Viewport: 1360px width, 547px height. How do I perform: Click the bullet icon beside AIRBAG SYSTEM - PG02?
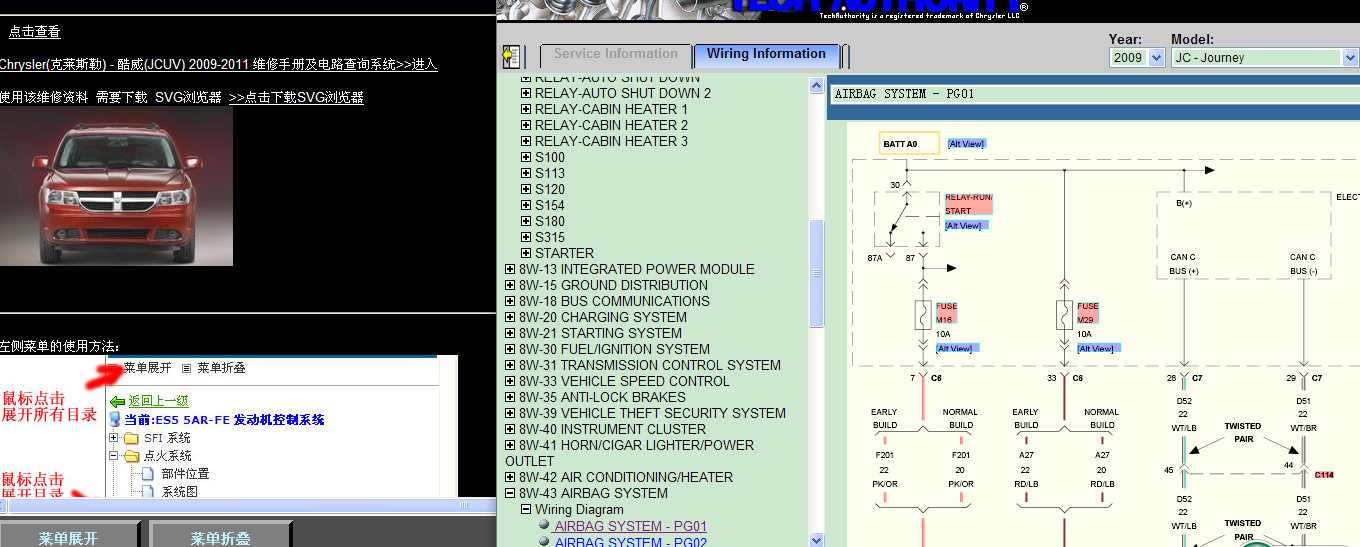pyautogui.click(x=544, y=540)
